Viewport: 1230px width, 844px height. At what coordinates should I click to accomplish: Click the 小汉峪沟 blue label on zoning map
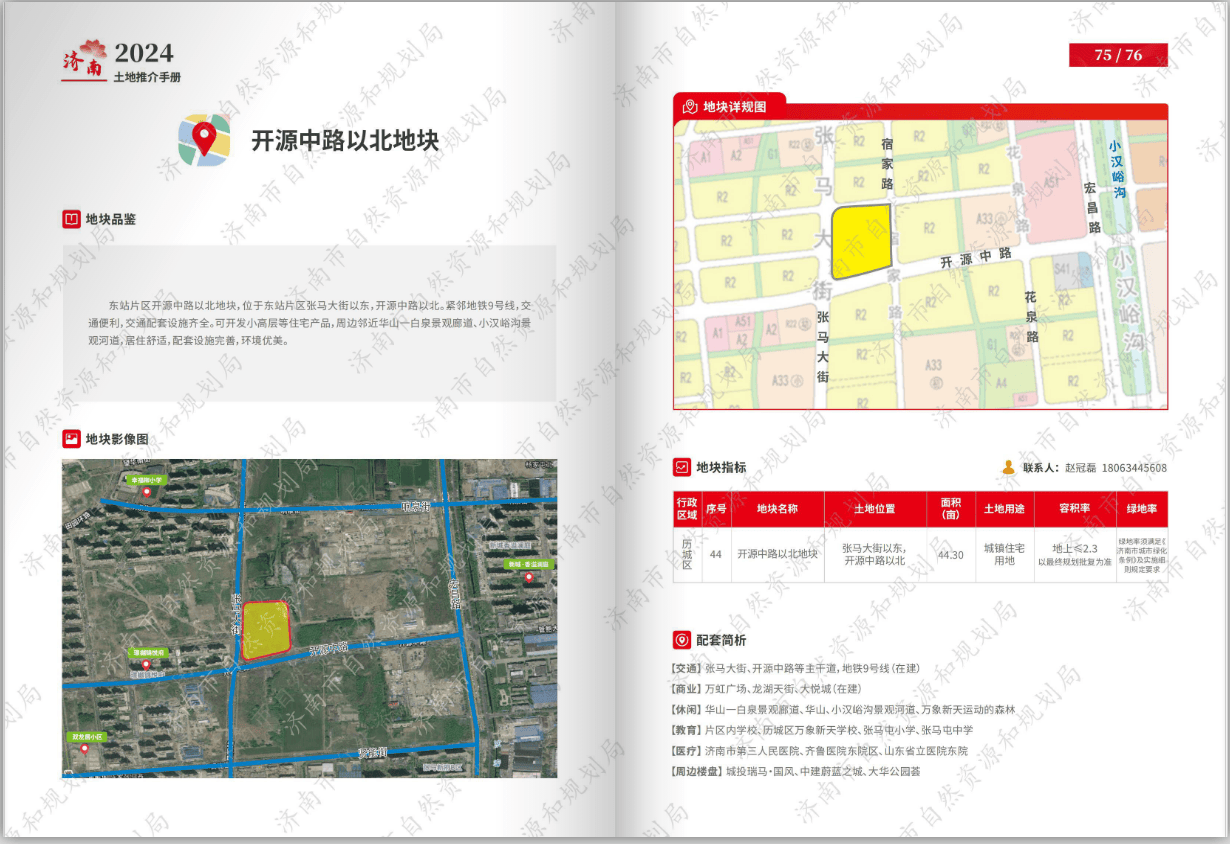point(1117,167)
